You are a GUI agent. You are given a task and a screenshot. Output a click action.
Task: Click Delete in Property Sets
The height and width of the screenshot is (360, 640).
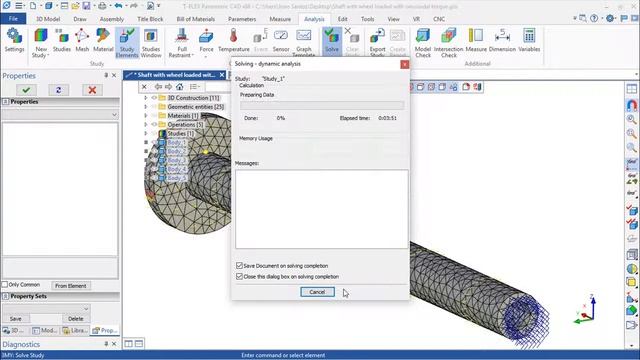click(76, 319)
